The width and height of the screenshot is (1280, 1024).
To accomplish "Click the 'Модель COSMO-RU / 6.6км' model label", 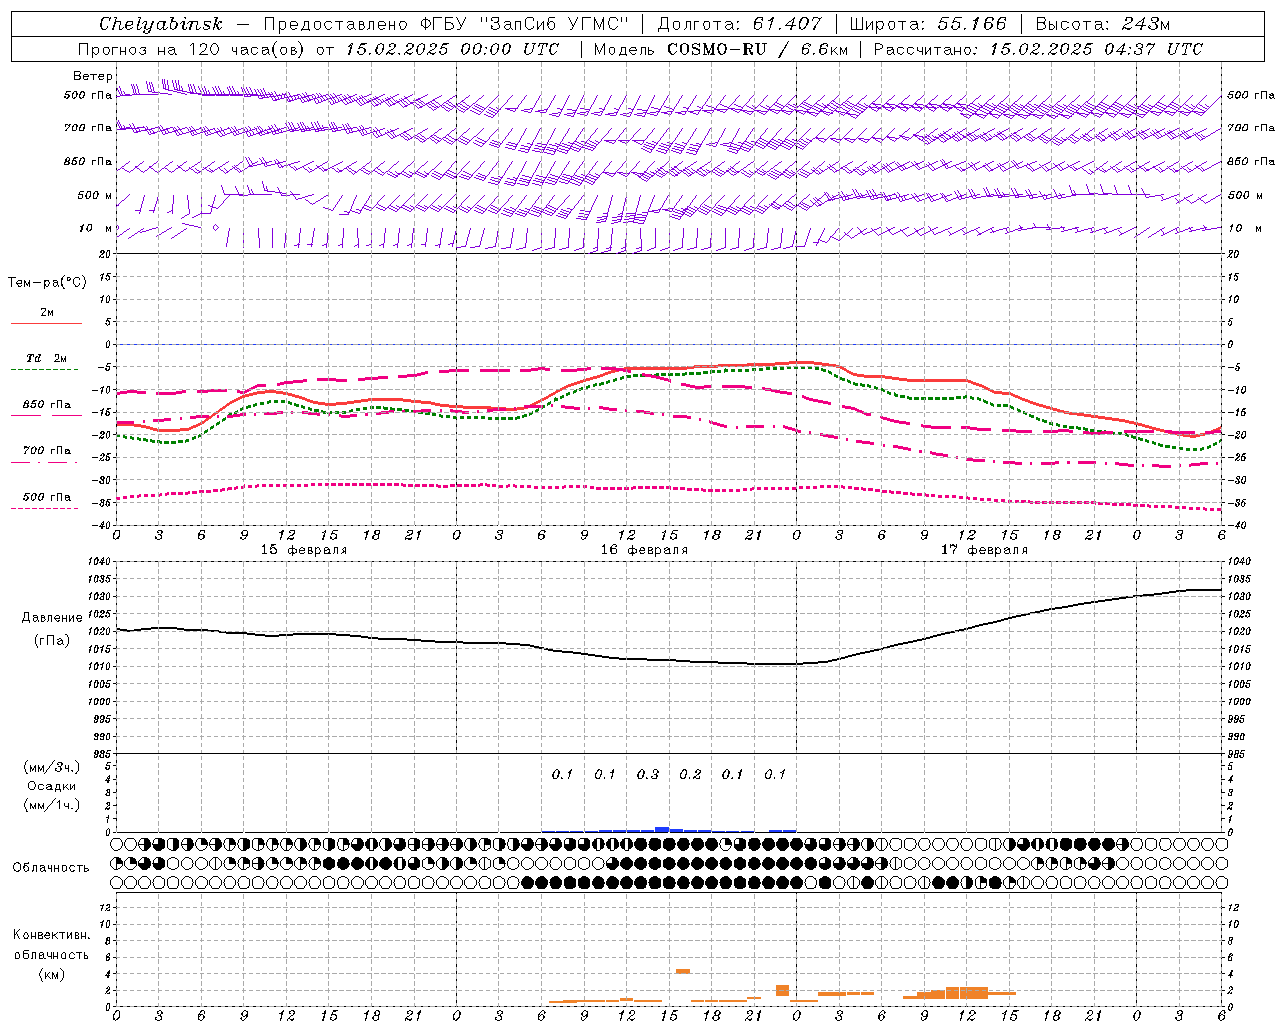I will [721, 49].
